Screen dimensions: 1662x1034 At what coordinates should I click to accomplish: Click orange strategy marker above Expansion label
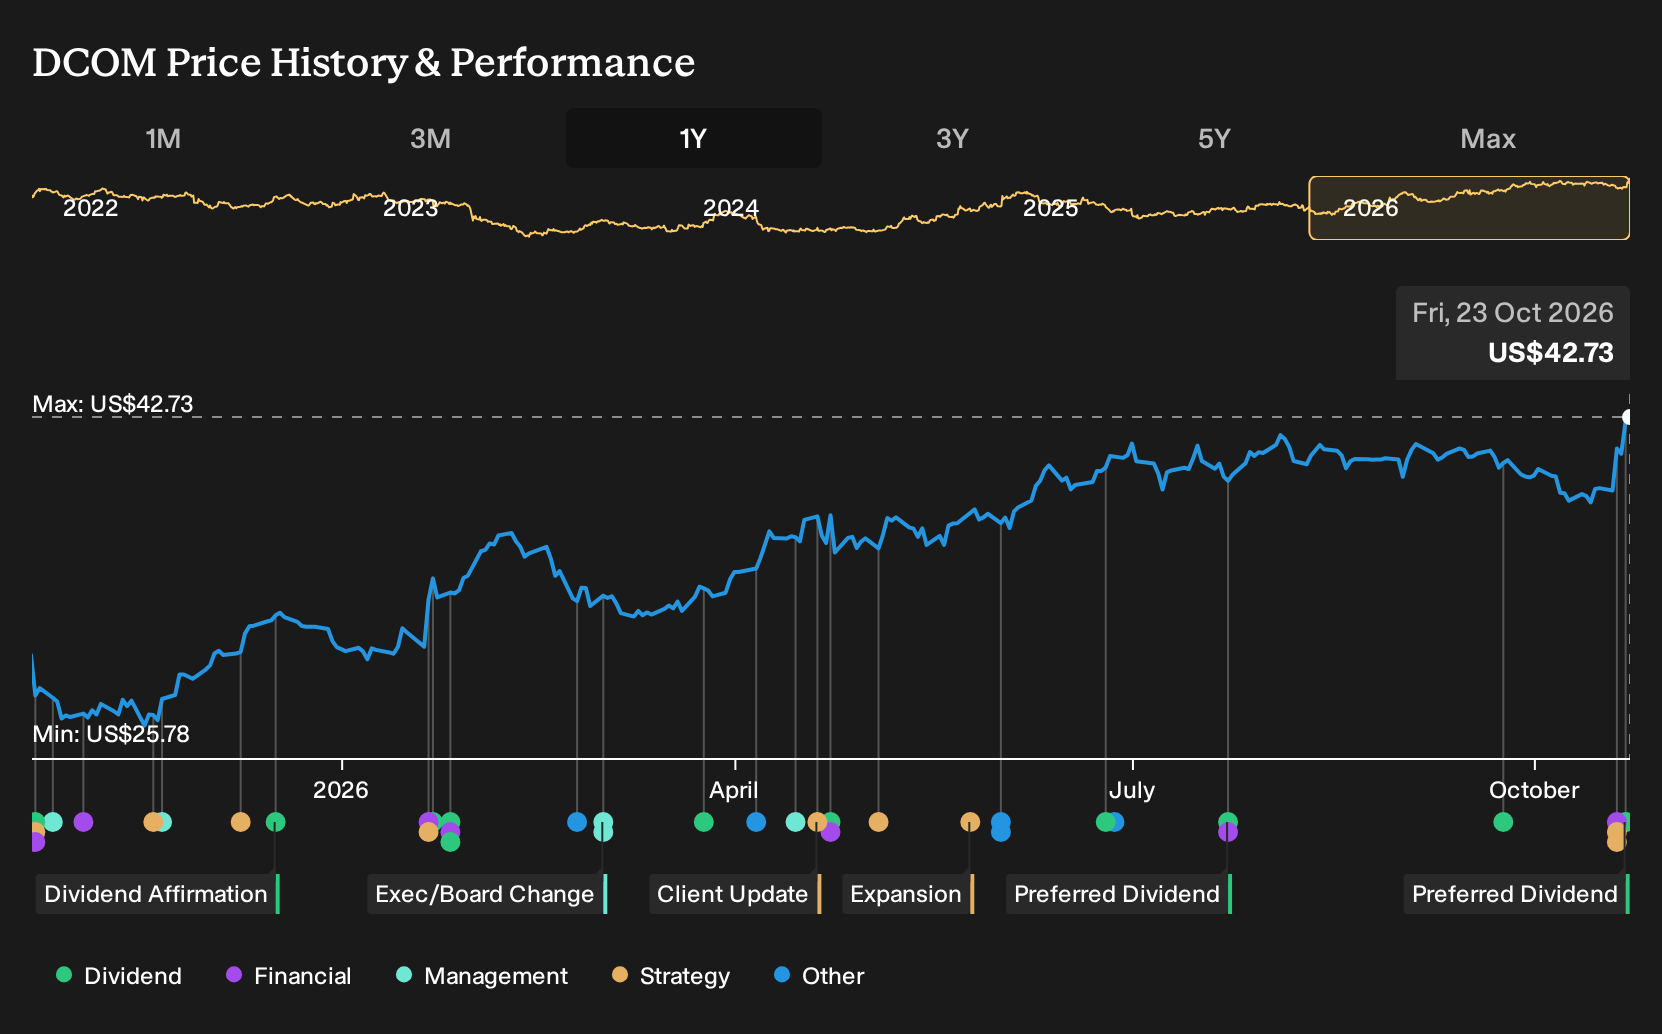(x=970, y=822)
